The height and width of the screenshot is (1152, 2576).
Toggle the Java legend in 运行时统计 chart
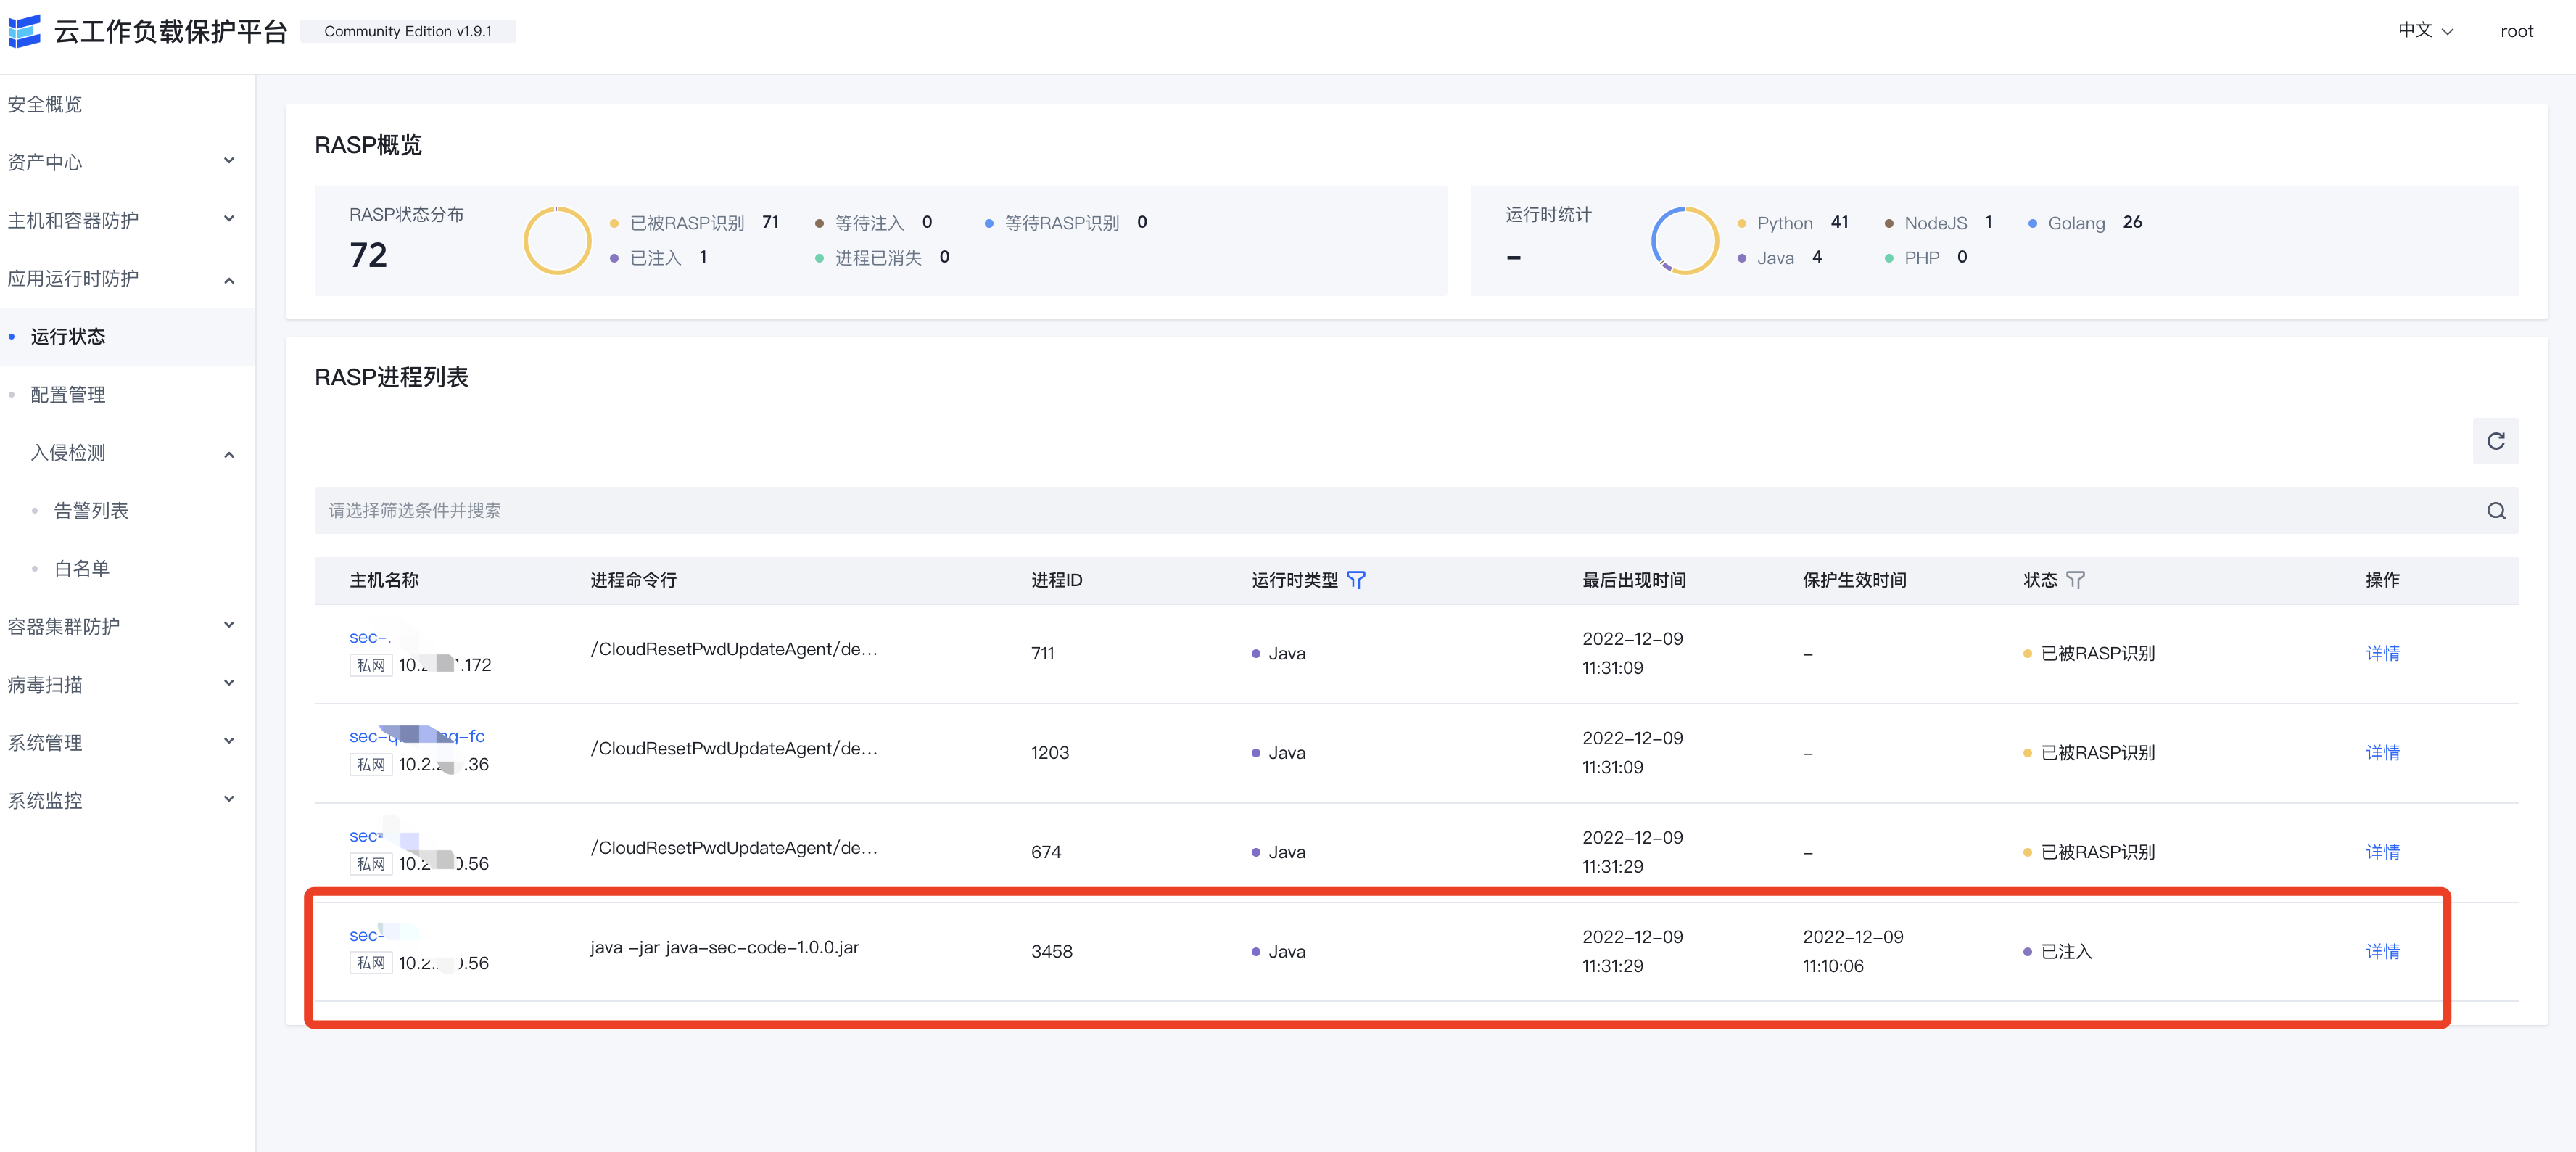(x=1775, y=257)
